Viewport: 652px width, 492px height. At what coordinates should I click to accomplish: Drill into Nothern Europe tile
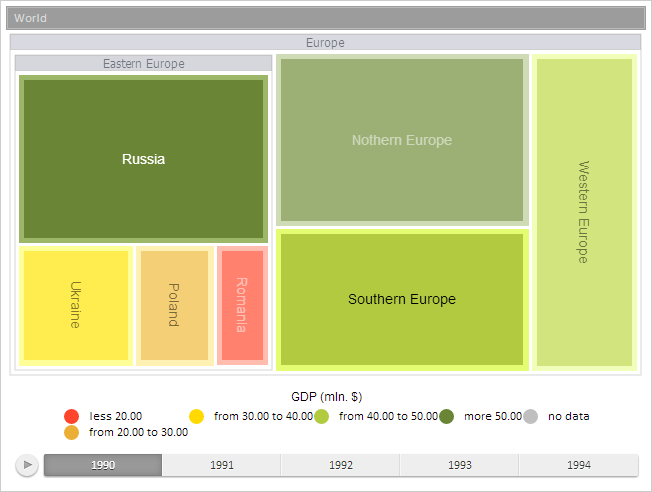(401, 140)
